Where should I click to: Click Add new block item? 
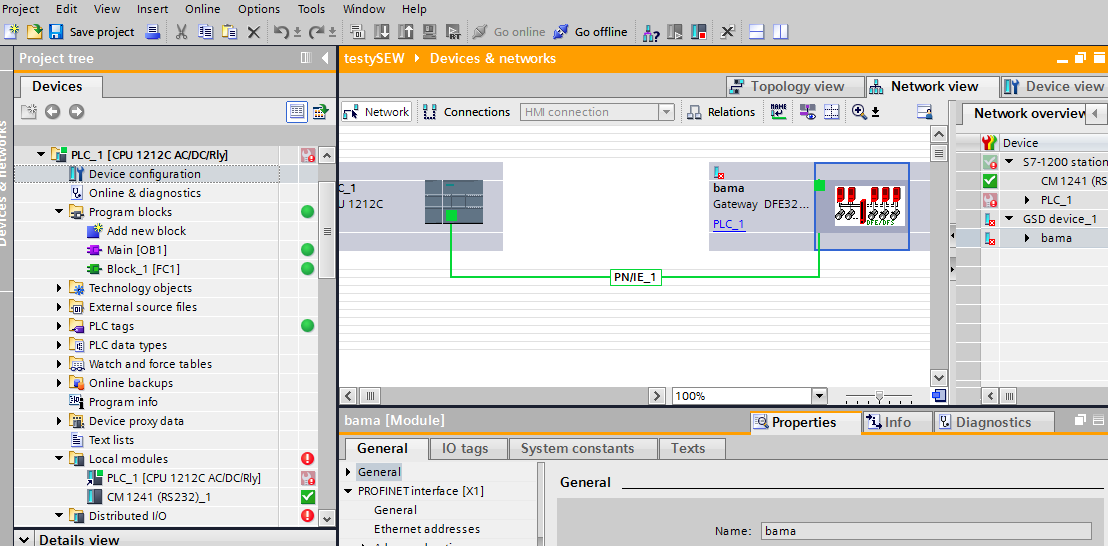coord(146,231)
